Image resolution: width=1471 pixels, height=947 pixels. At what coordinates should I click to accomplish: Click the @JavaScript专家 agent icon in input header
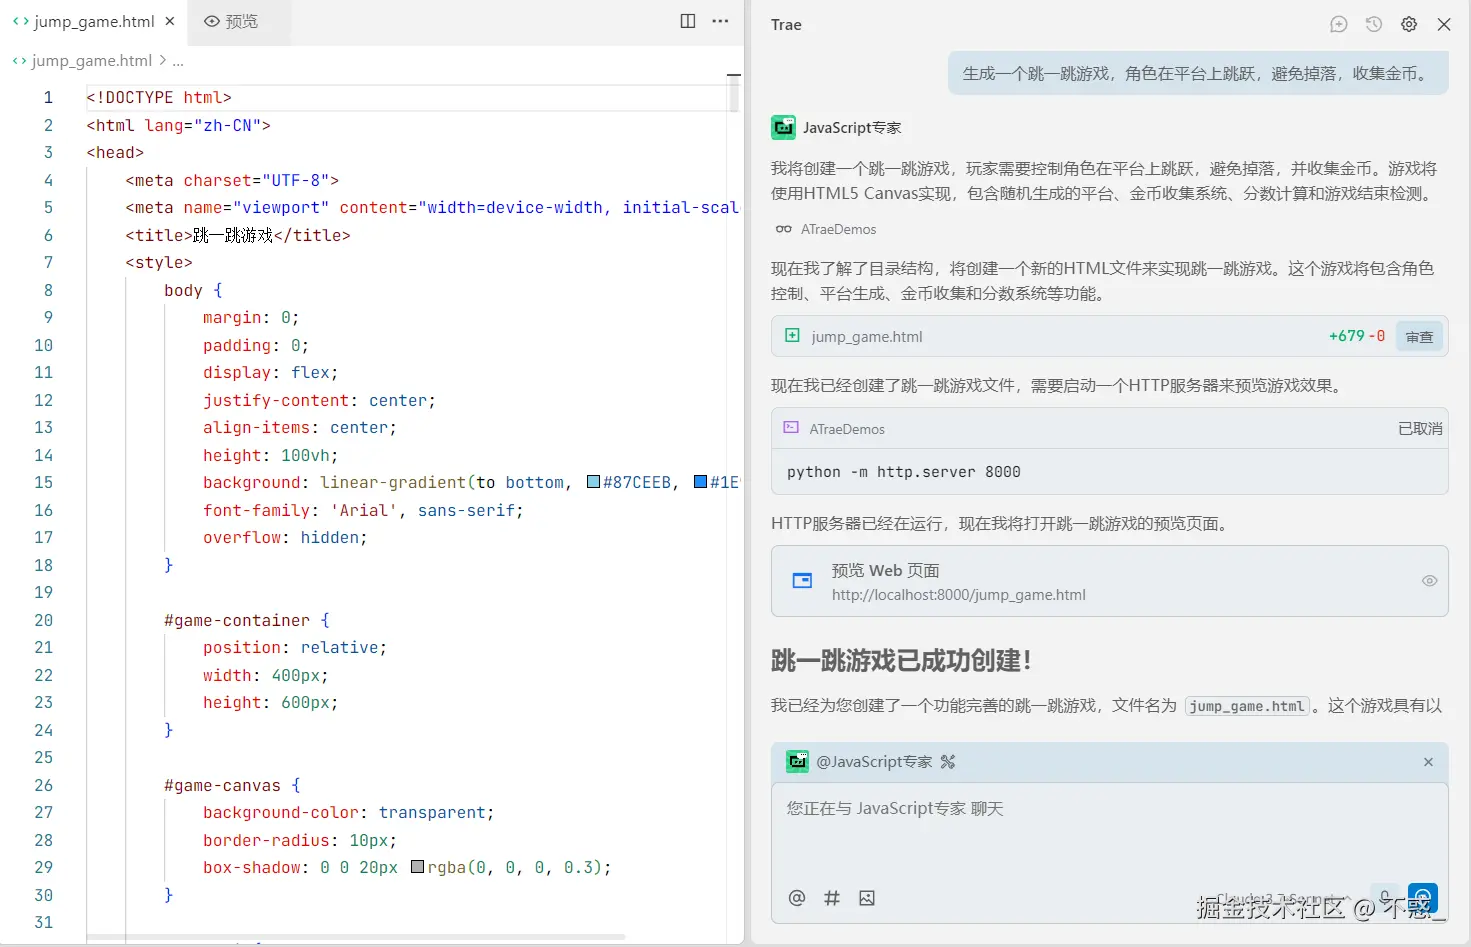797,762
